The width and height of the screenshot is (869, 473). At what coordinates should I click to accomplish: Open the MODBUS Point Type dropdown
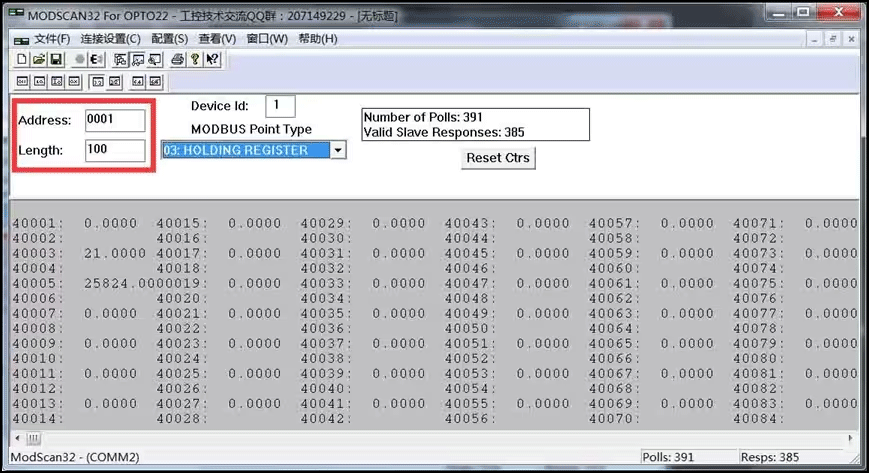(x=337, y=150)
